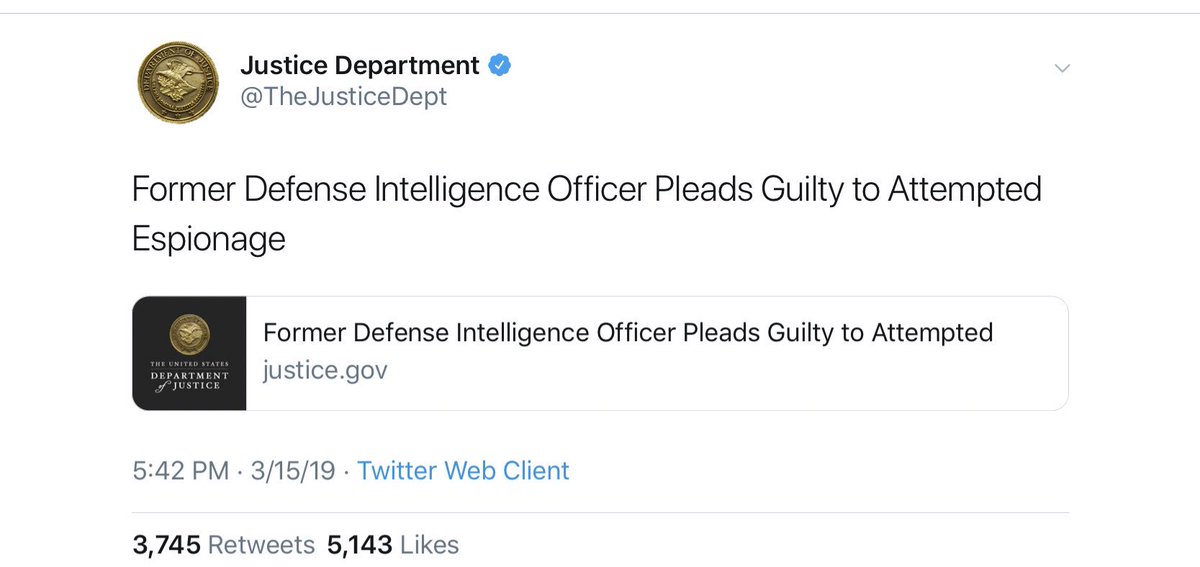Show the Retweets label list

point(261,545)
